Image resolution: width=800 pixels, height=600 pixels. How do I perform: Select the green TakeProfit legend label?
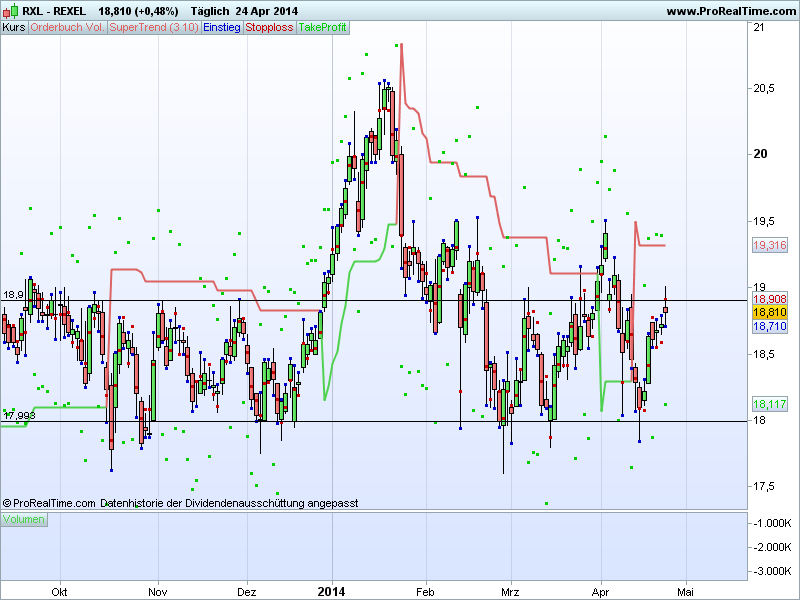click(322, 27)
